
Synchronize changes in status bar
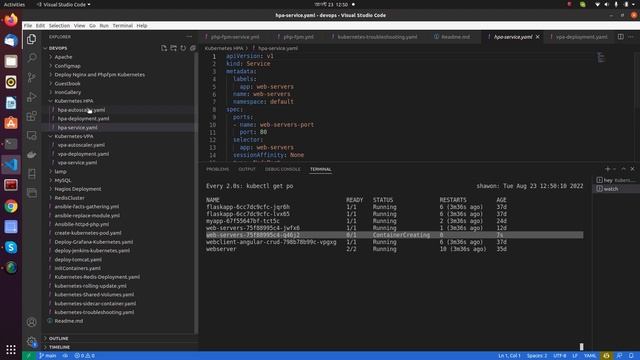[65, 356]
